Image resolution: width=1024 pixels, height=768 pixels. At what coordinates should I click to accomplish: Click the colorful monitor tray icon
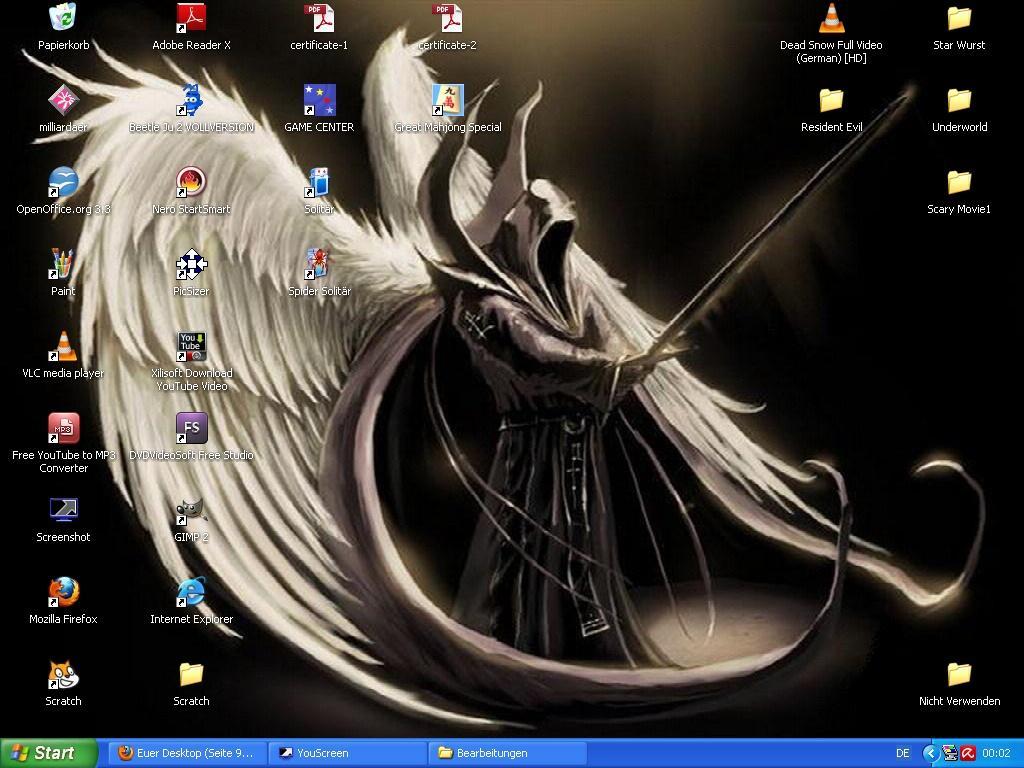(950, 753)
